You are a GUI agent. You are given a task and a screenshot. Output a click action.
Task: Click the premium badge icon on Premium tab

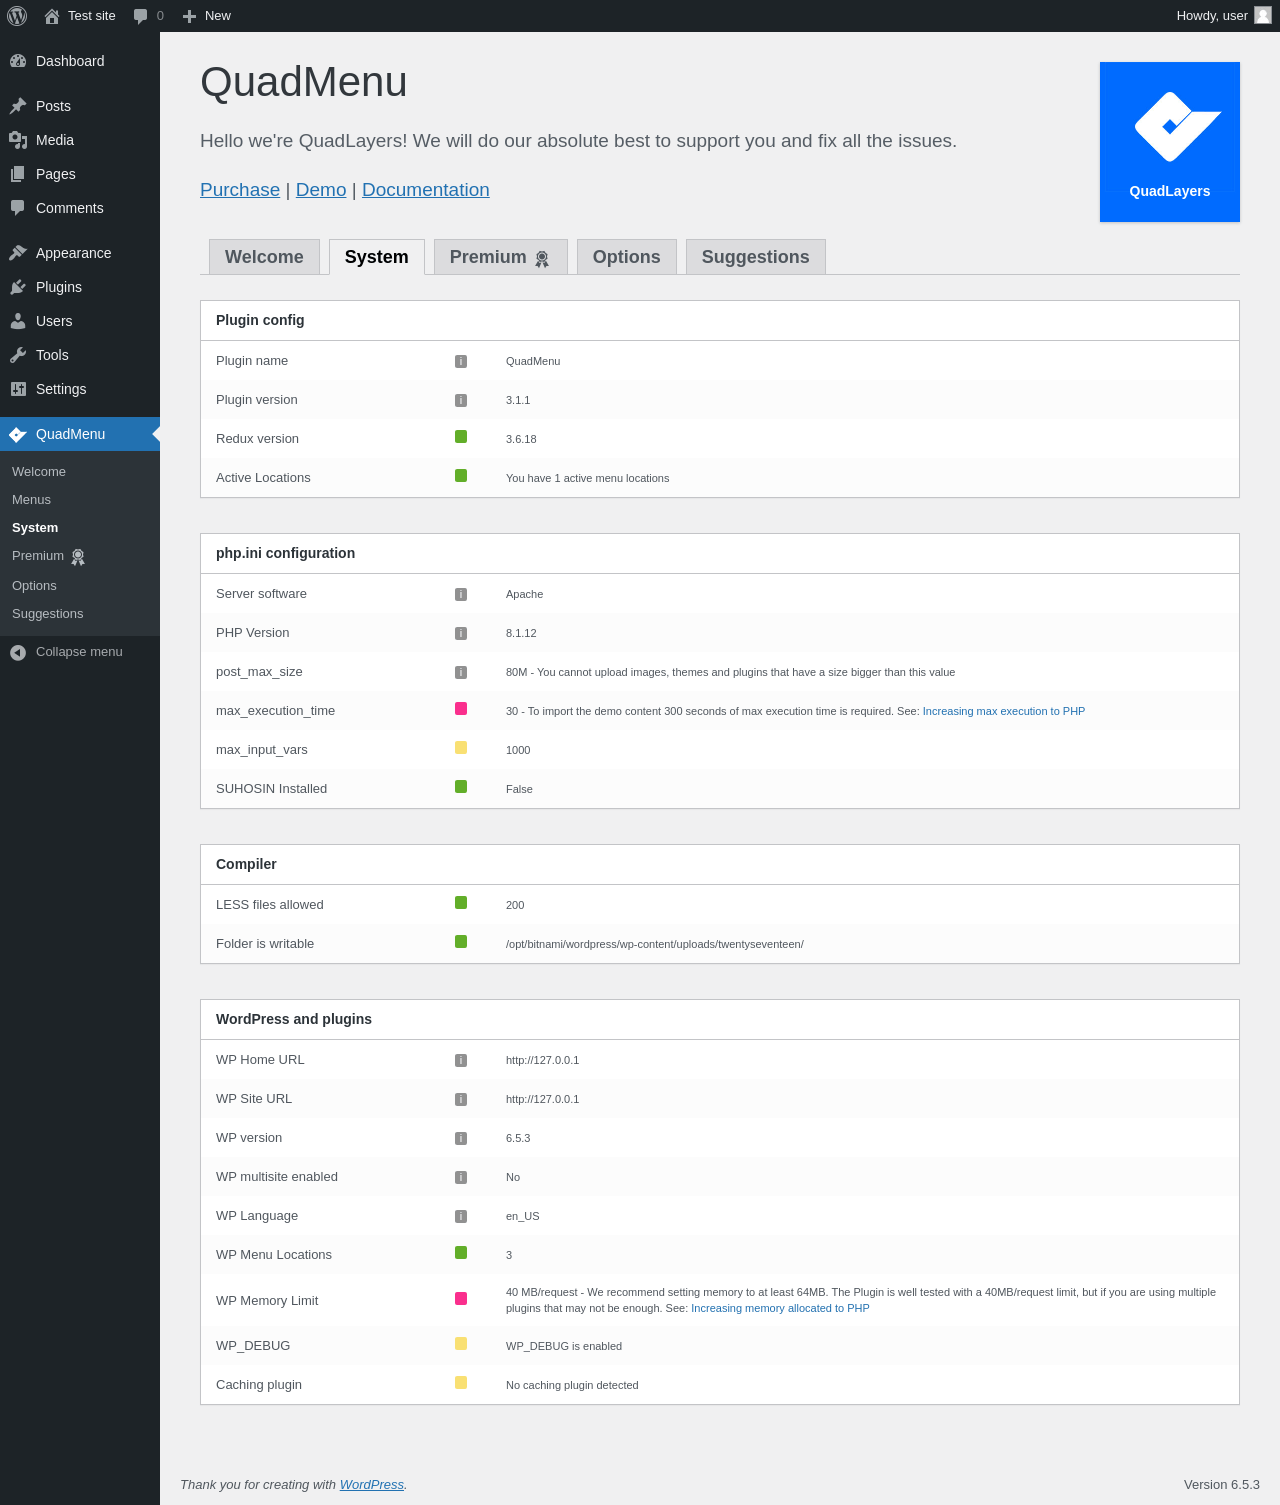[x=542, y=259]
